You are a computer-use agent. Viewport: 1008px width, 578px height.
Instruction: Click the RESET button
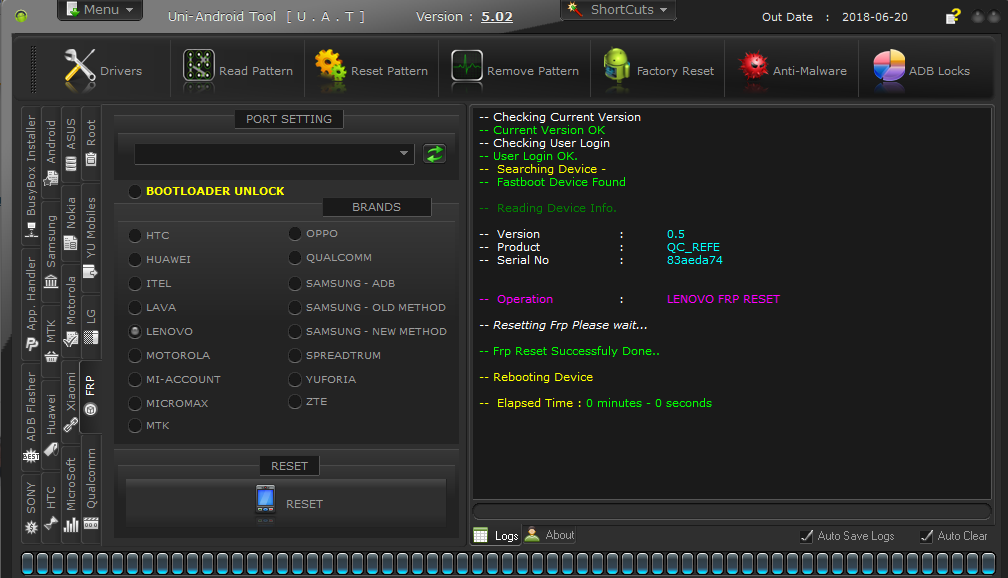(286, 503)
